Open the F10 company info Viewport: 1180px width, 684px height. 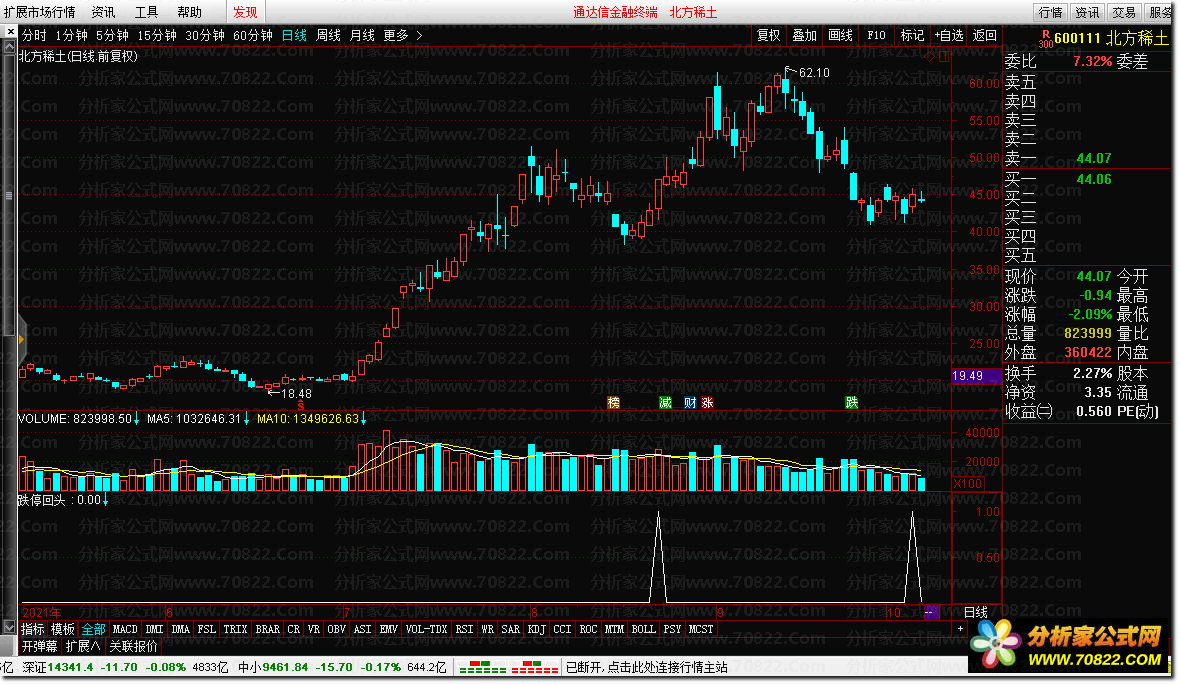pyautogui.click(x=876, y=35)
